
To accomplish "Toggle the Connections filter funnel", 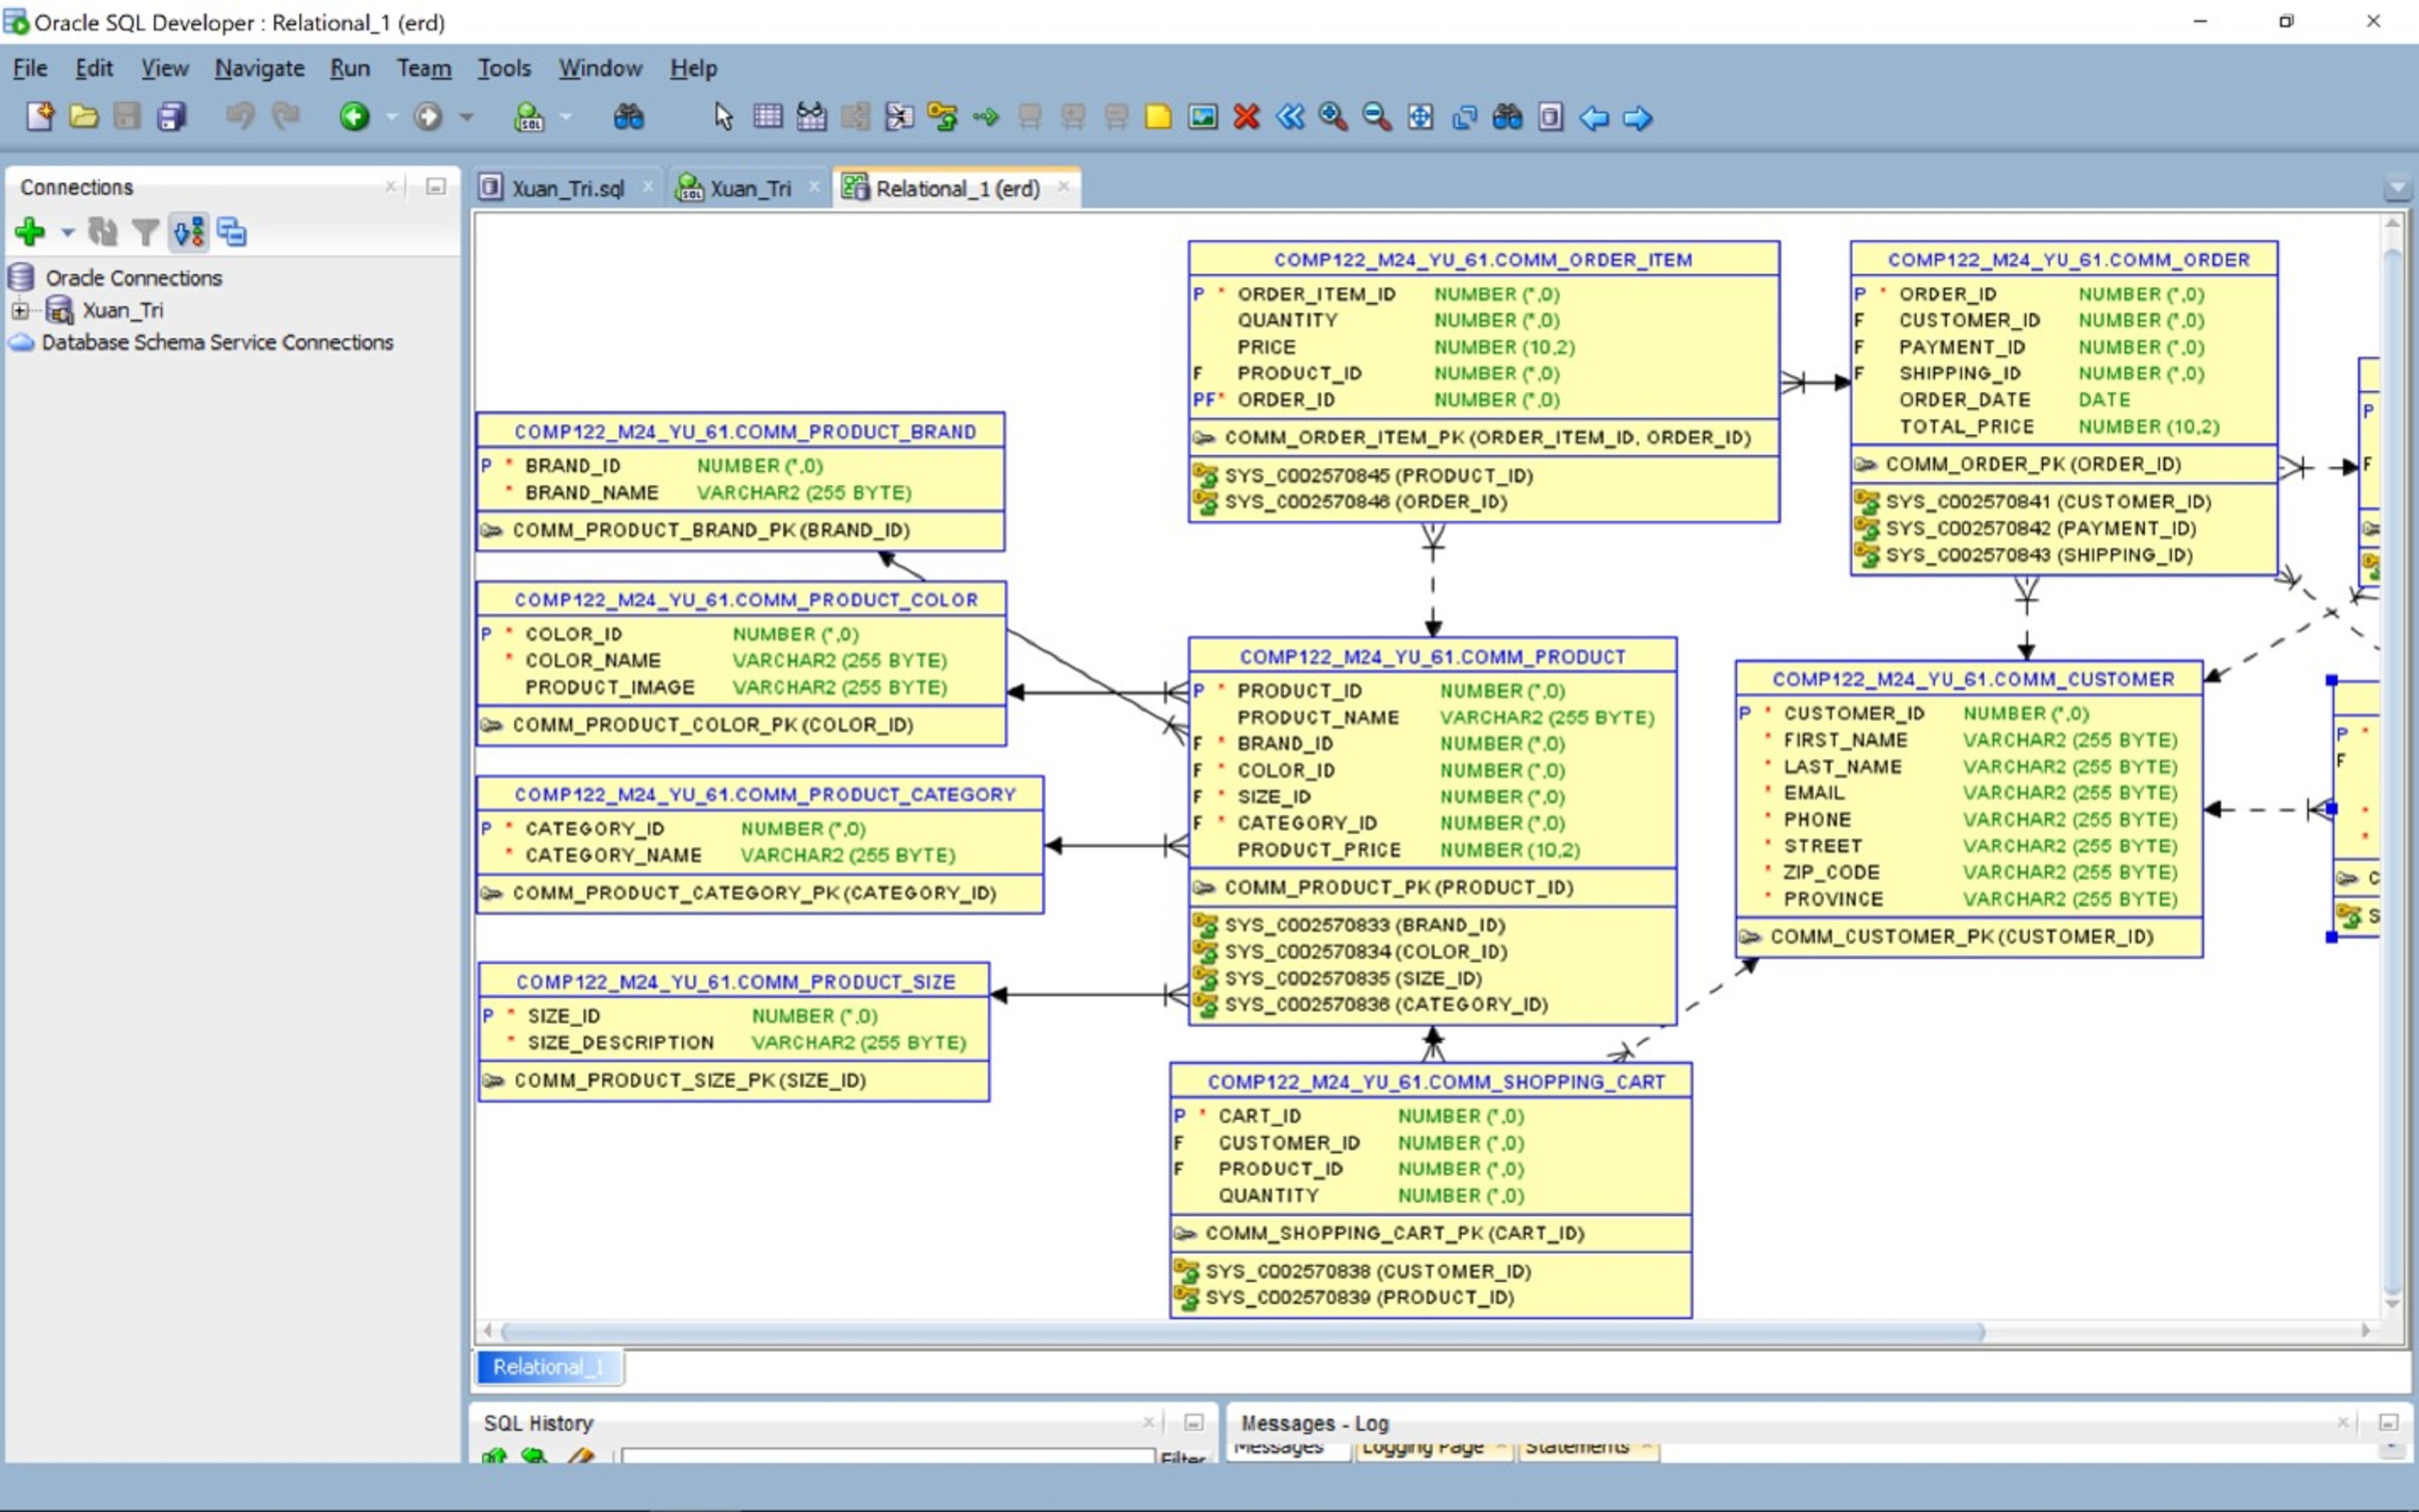I will (x=145, y=232).
